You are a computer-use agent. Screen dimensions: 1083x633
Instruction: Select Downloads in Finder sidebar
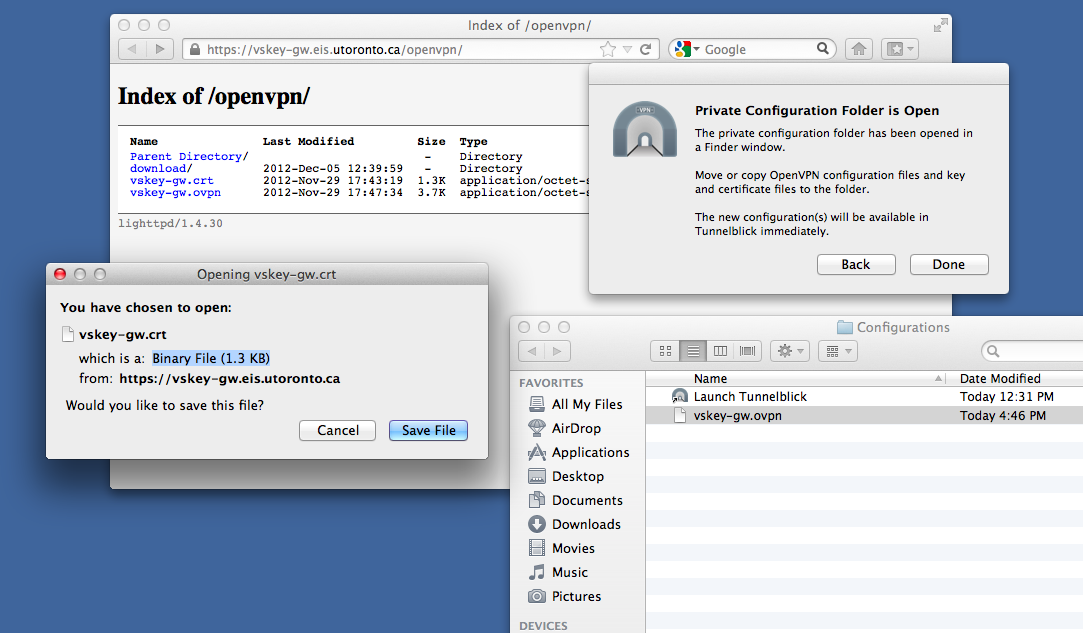[574, 525]
